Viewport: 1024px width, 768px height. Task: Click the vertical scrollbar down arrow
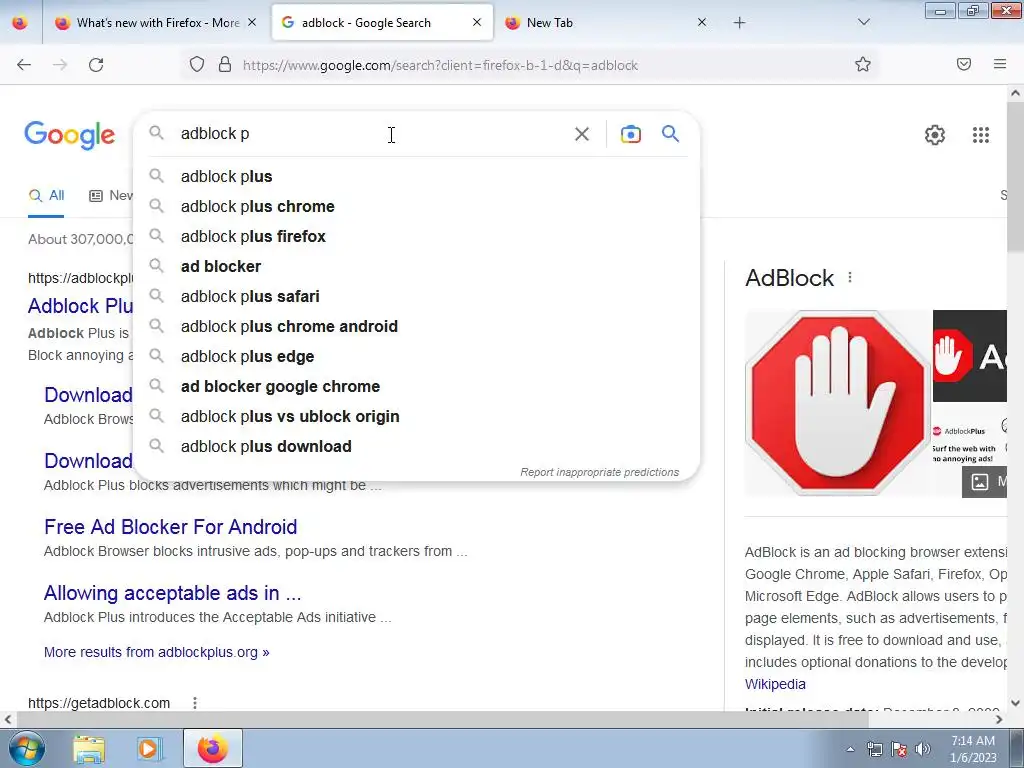click(x=1015, y=703)
